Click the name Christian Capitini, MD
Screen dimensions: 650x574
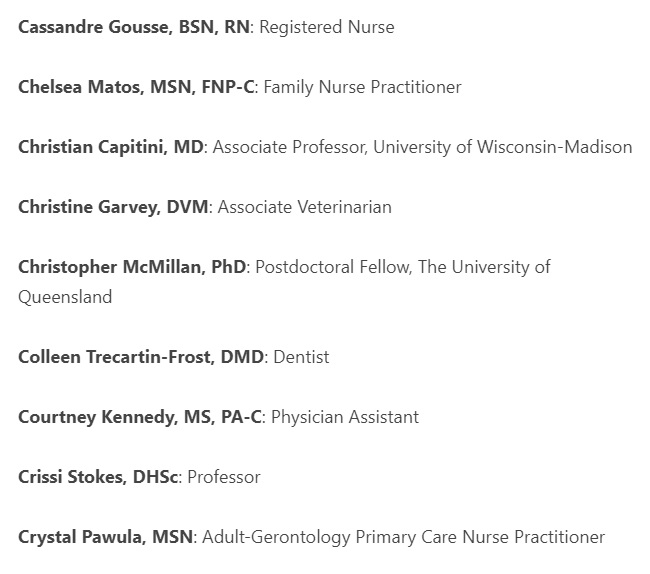click(111, 148)
